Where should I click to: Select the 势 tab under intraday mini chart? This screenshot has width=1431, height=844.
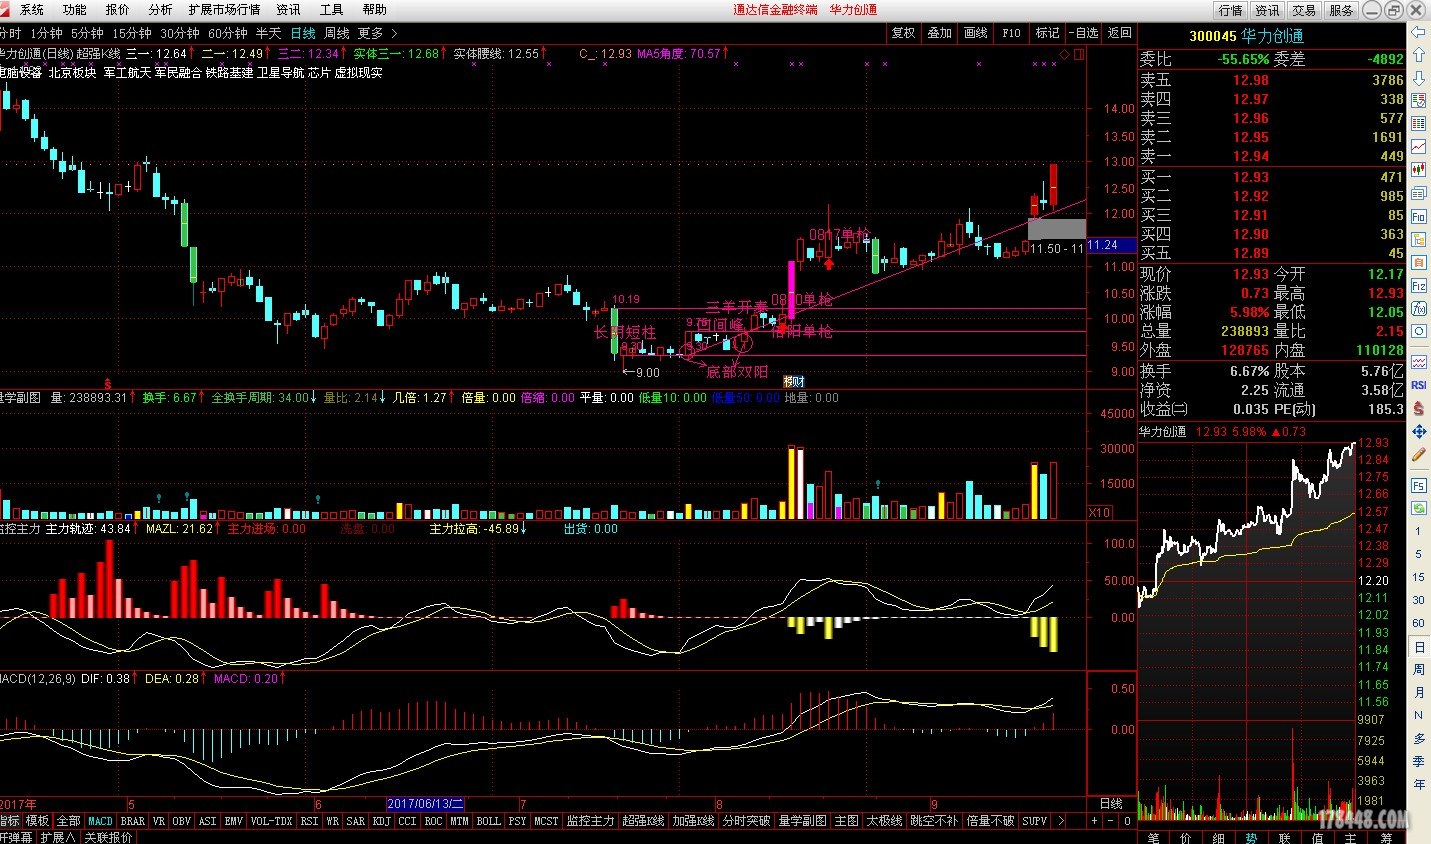tap(1252, 838)
